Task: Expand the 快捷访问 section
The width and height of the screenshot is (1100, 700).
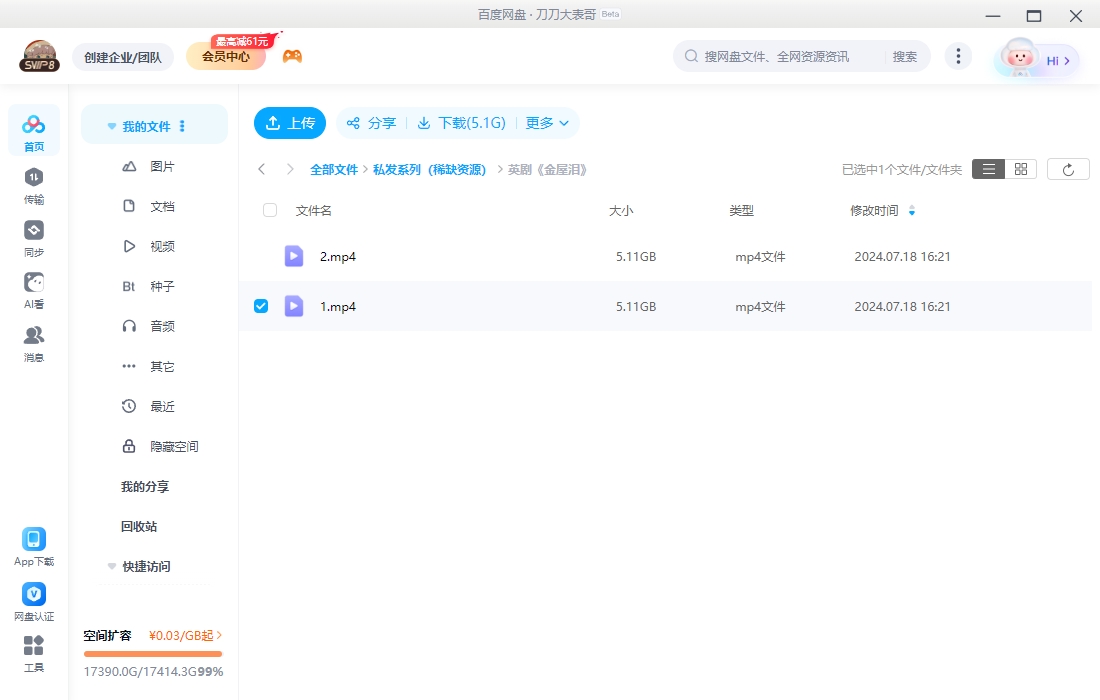Action: (111, 566)
